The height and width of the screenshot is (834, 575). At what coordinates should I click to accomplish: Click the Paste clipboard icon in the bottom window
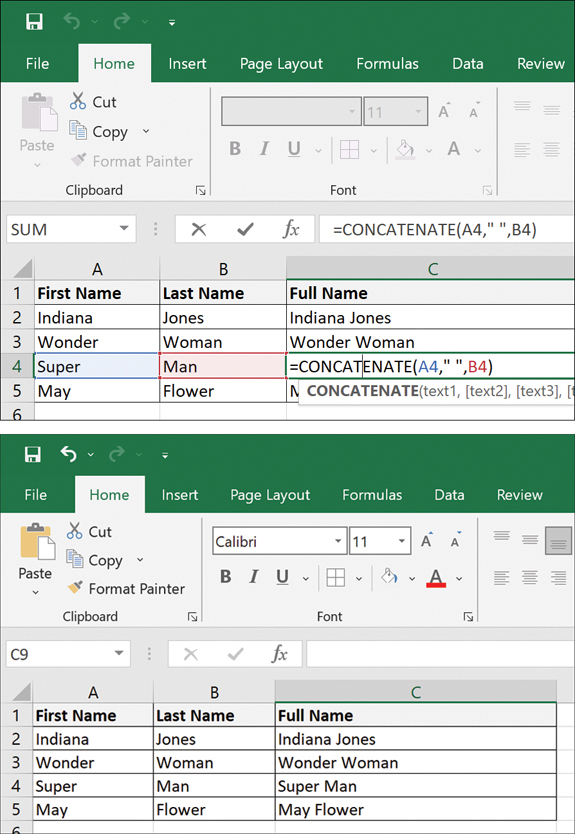[37, 543]
